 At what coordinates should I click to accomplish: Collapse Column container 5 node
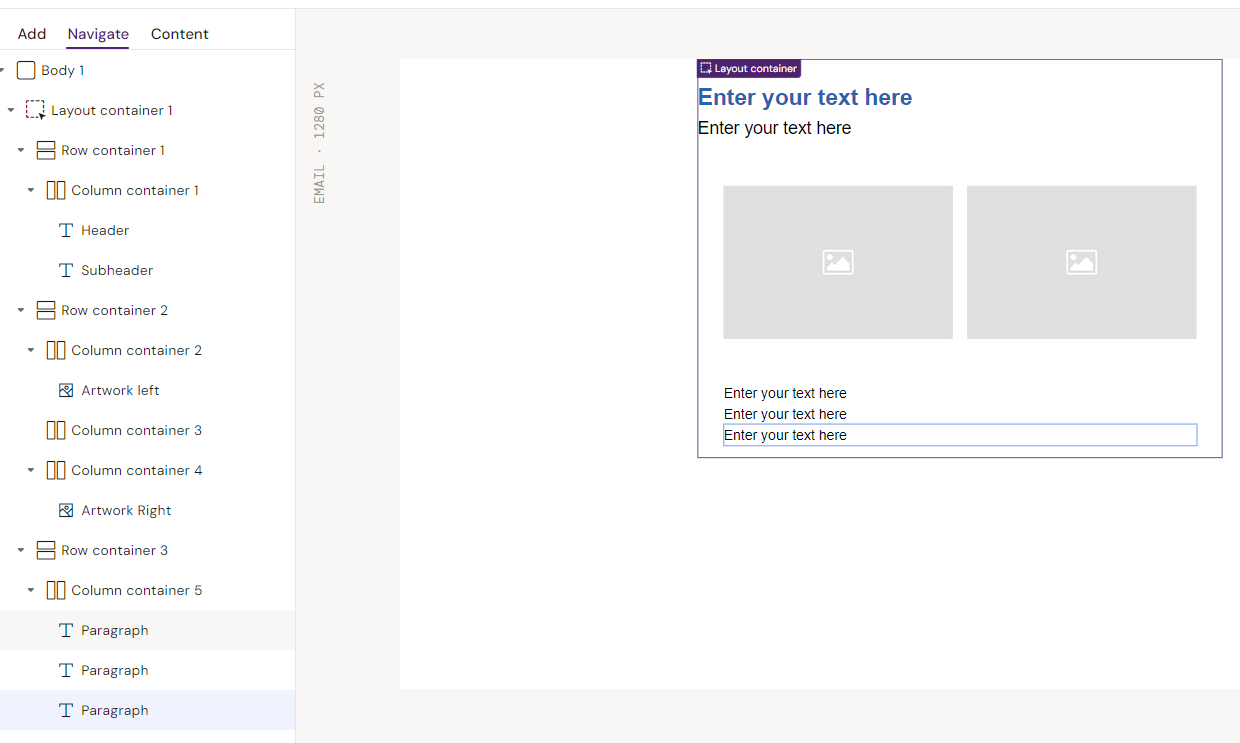coord(31,590)
